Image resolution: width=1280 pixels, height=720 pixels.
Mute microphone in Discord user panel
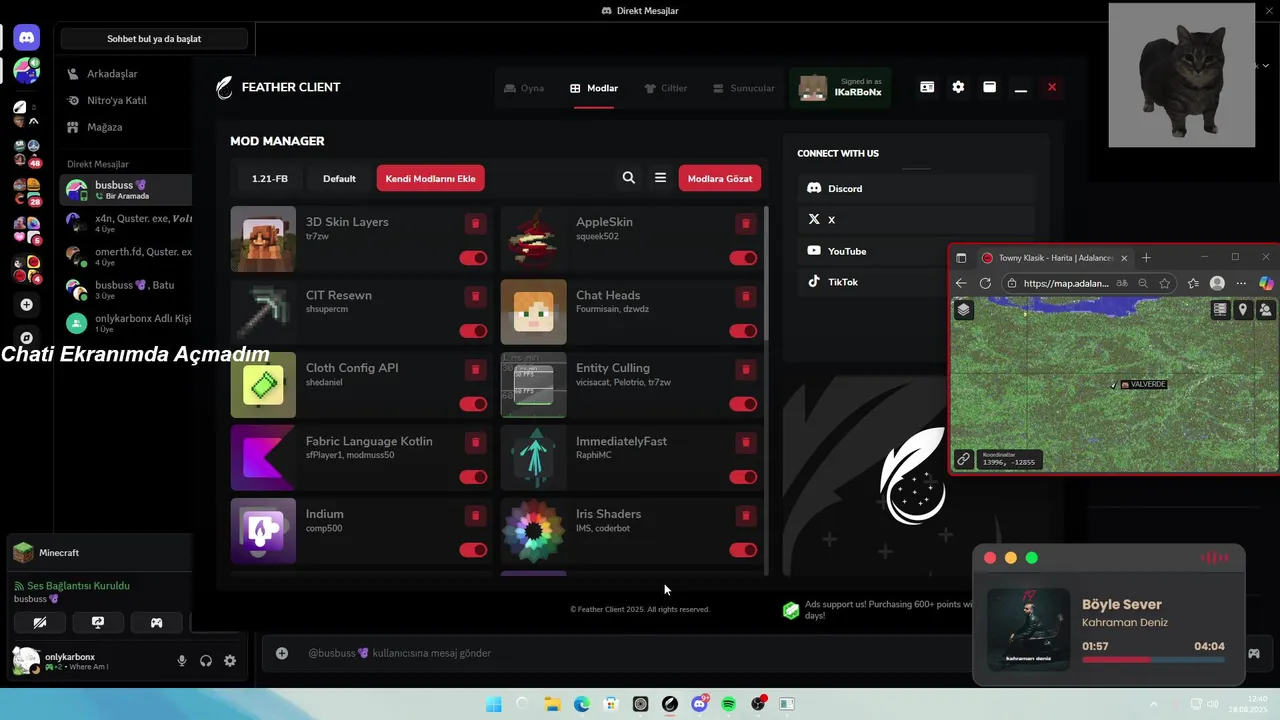click(x=182, y=661)
